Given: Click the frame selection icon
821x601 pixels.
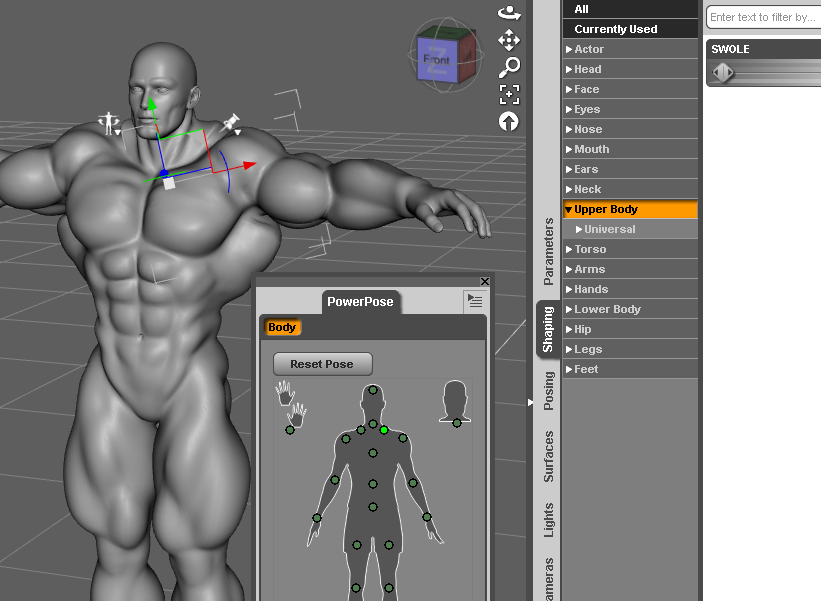Looking at the screenshot, I should 509,95.
